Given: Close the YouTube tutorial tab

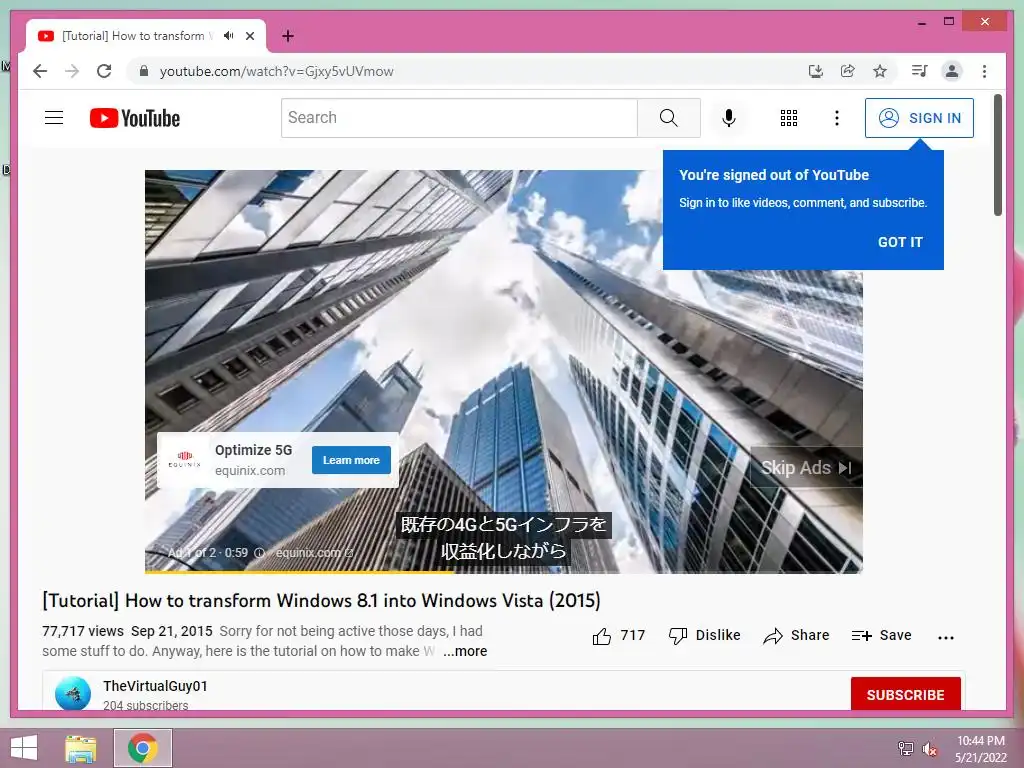Looking at the screenshot, I should [250, 36].
